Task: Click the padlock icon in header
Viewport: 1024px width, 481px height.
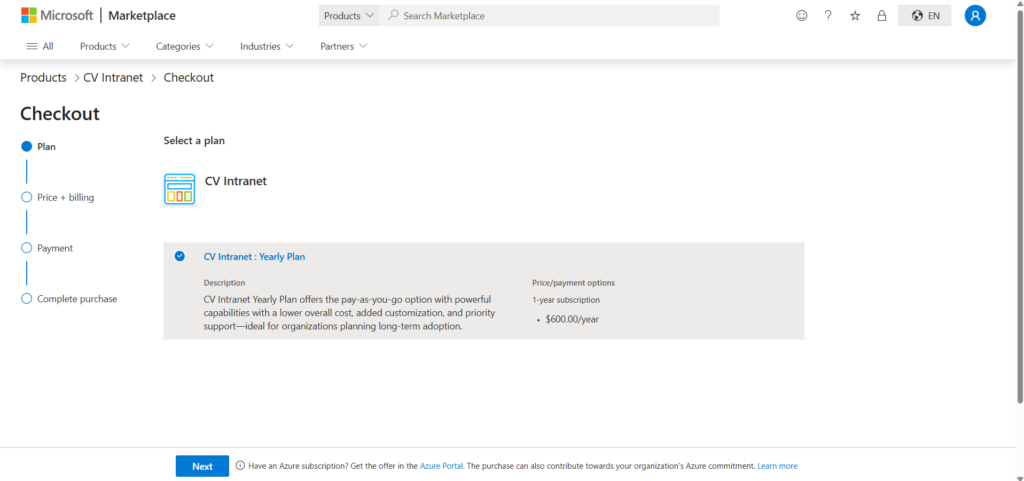Action: (882, 16)
